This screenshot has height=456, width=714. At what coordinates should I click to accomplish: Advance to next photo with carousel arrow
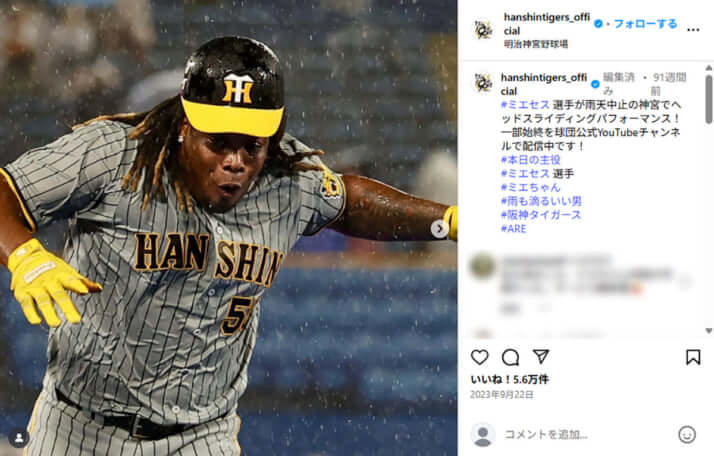point(439,229)
